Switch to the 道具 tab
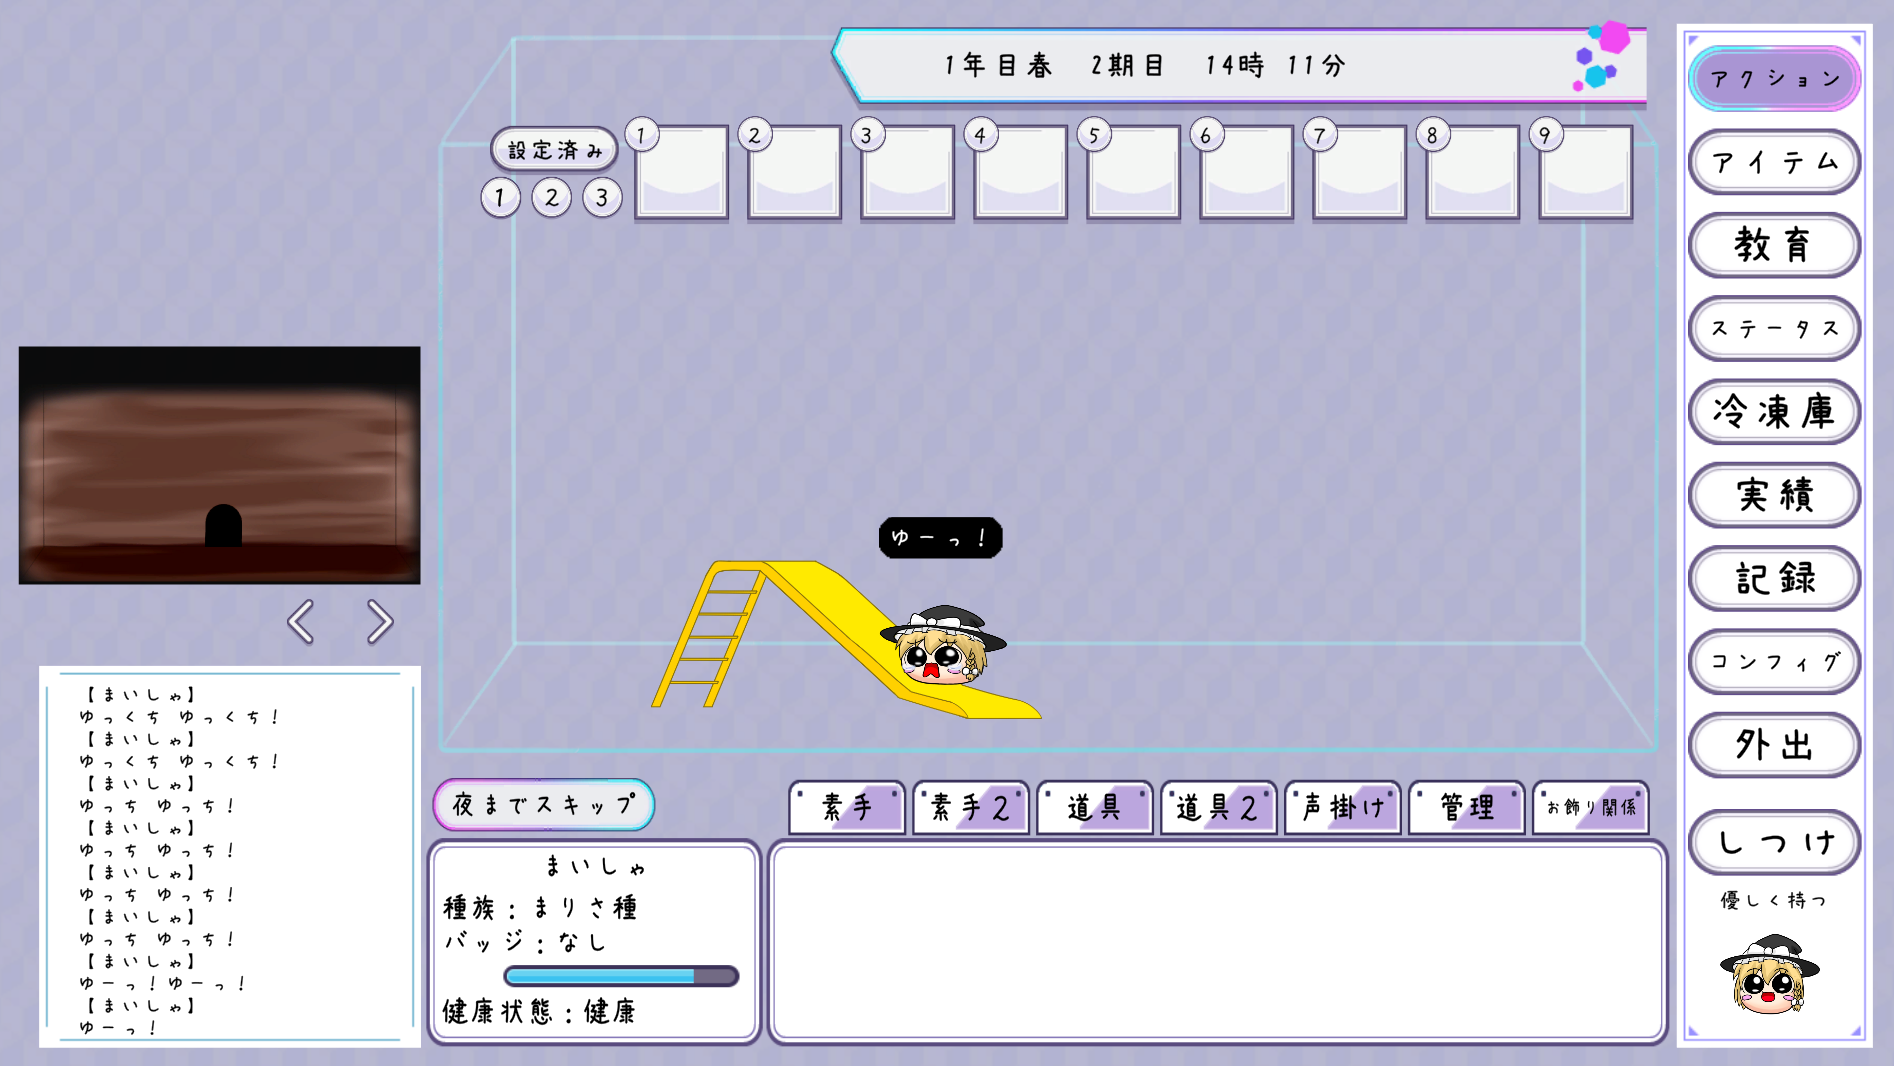Screen dimensions: 1894x1066 1095,807
